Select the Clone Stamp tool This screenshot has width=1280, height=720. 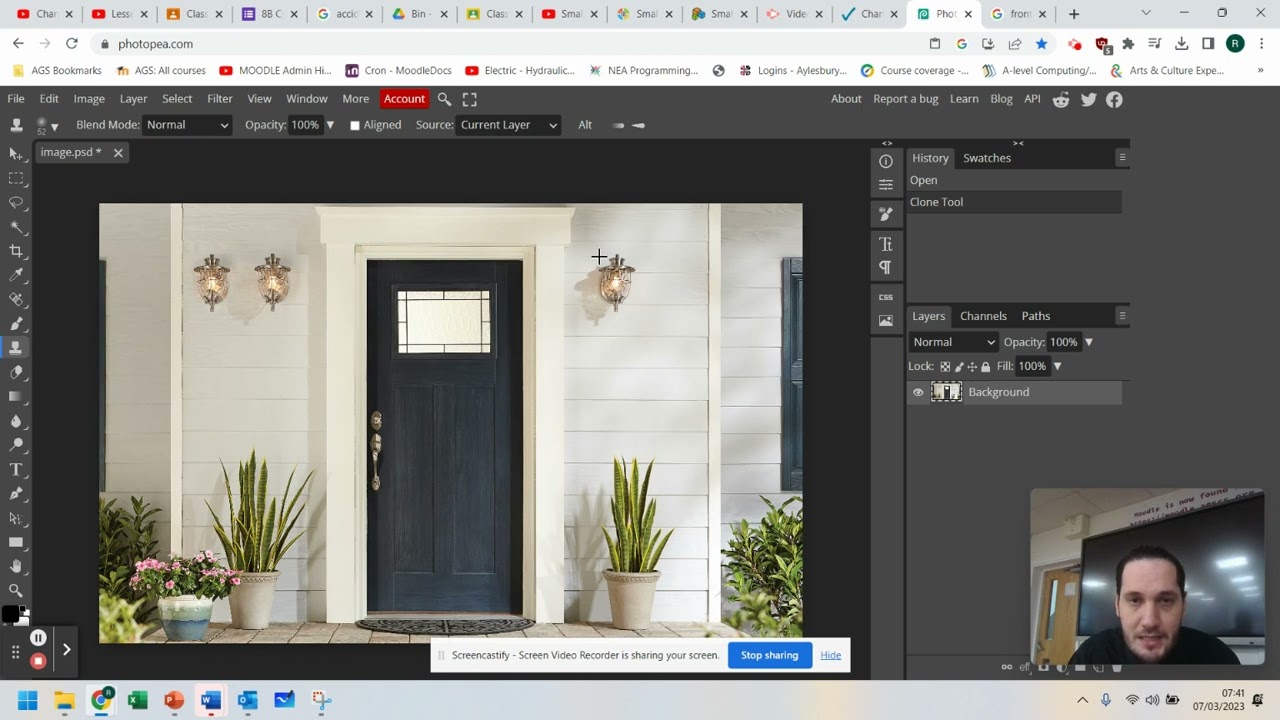click(x=16, y=348)
